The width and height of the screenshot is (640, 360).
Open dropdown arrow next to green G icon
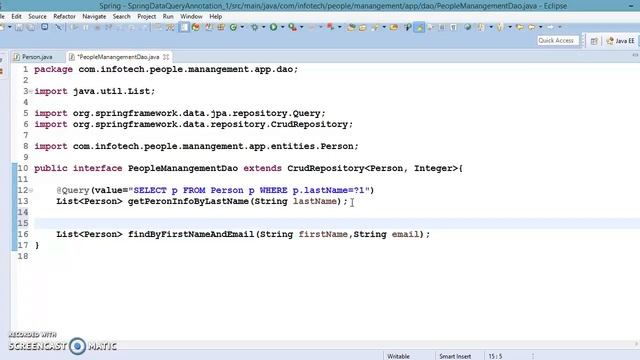242,27
